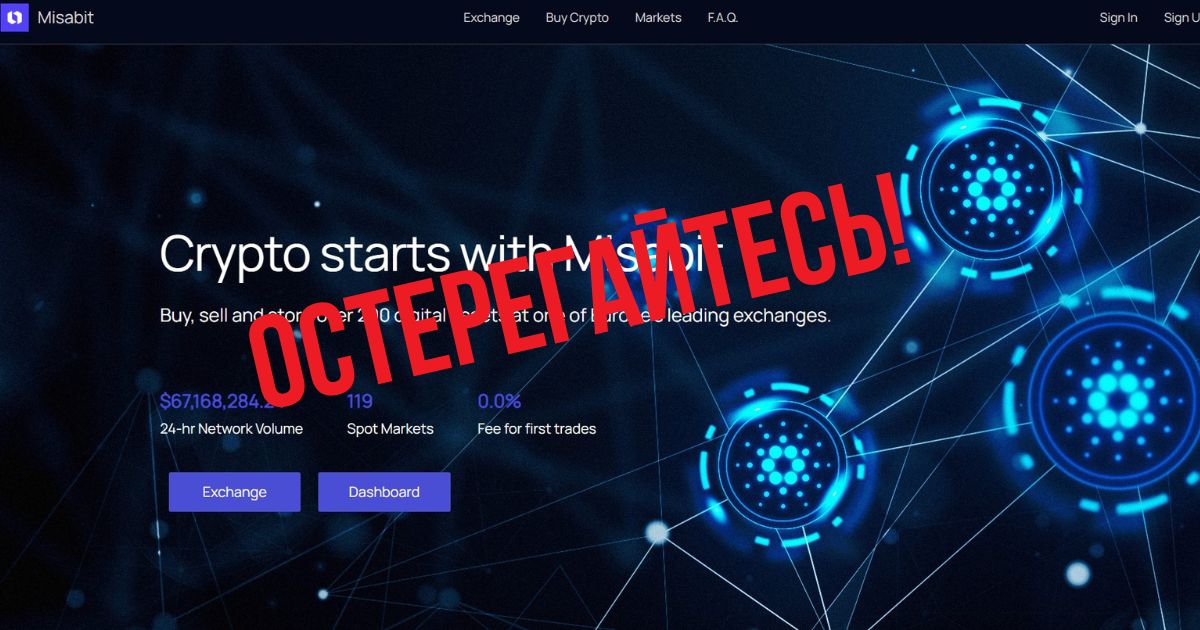Open the Dashboard button
The image size is (1200, 630).
(384, 492)
